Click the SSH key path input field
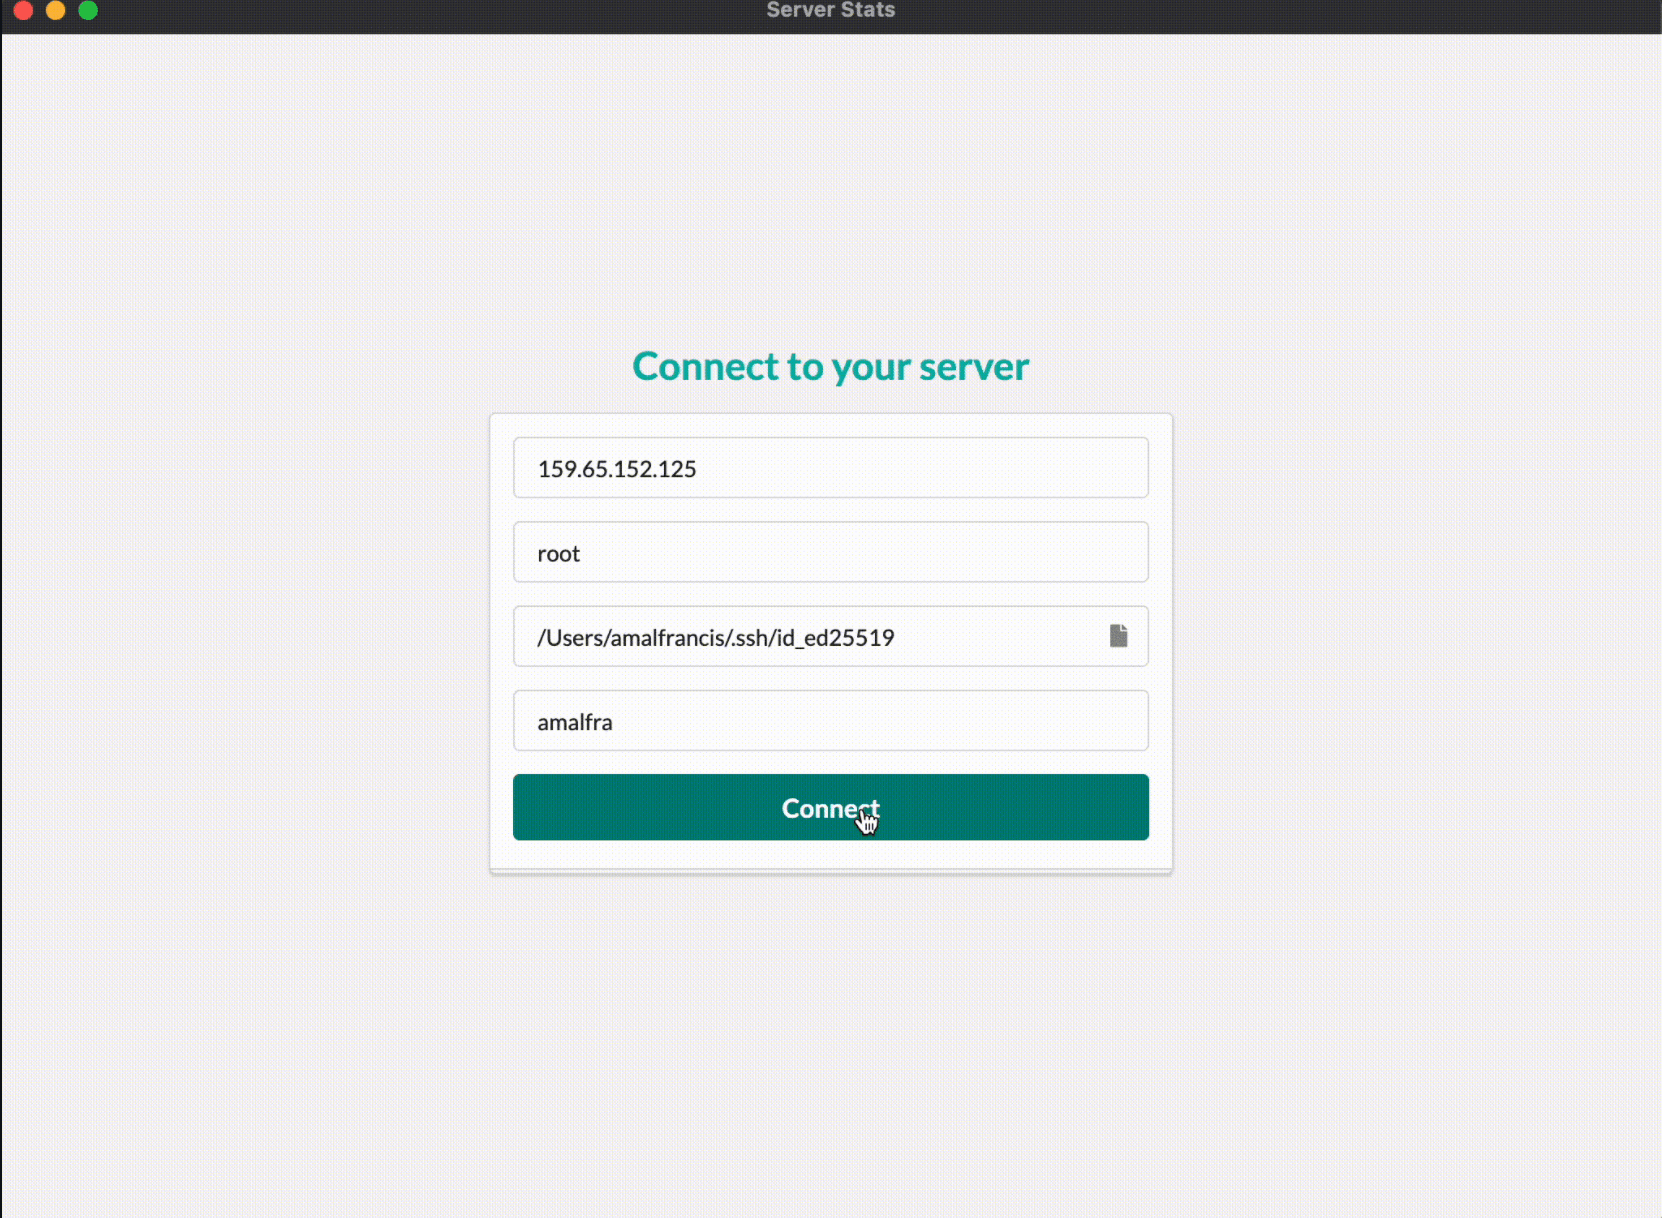This screenshot has height=1218, width=1662. tap(800, 636)
